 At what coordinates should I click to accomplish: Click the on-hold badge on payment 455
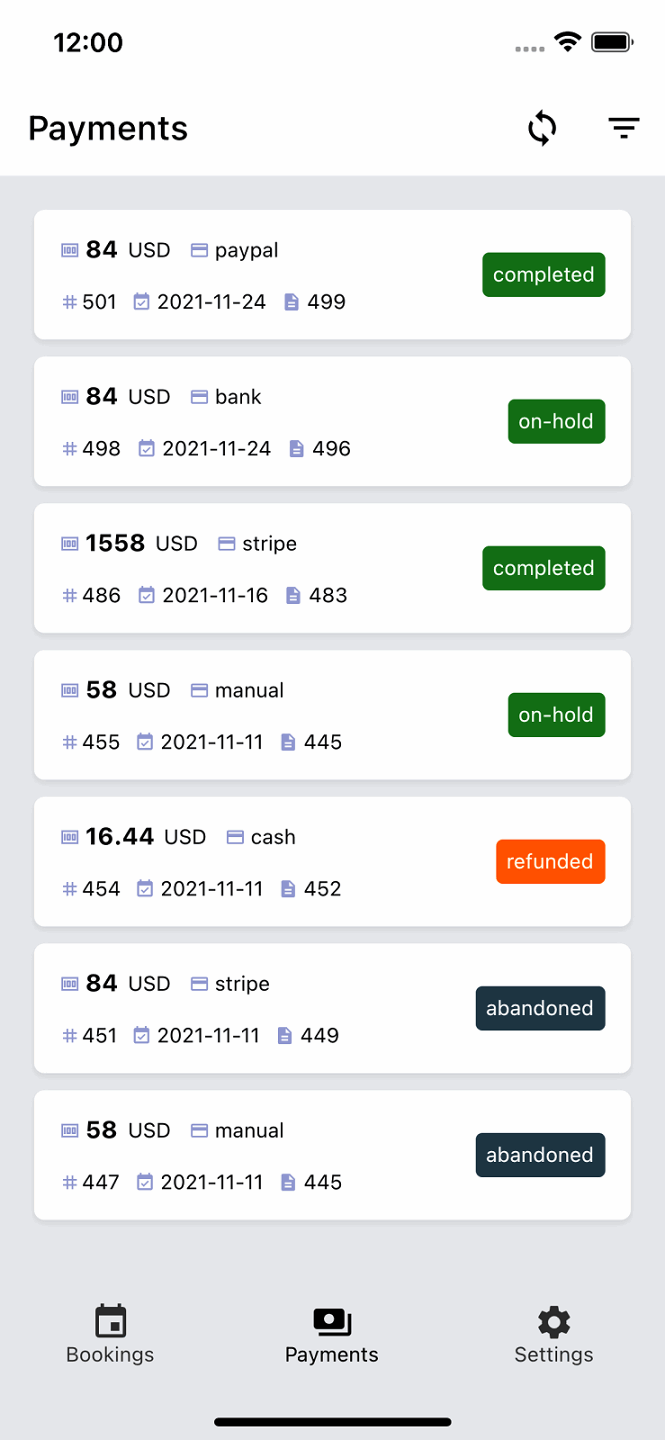pos(555,715)
